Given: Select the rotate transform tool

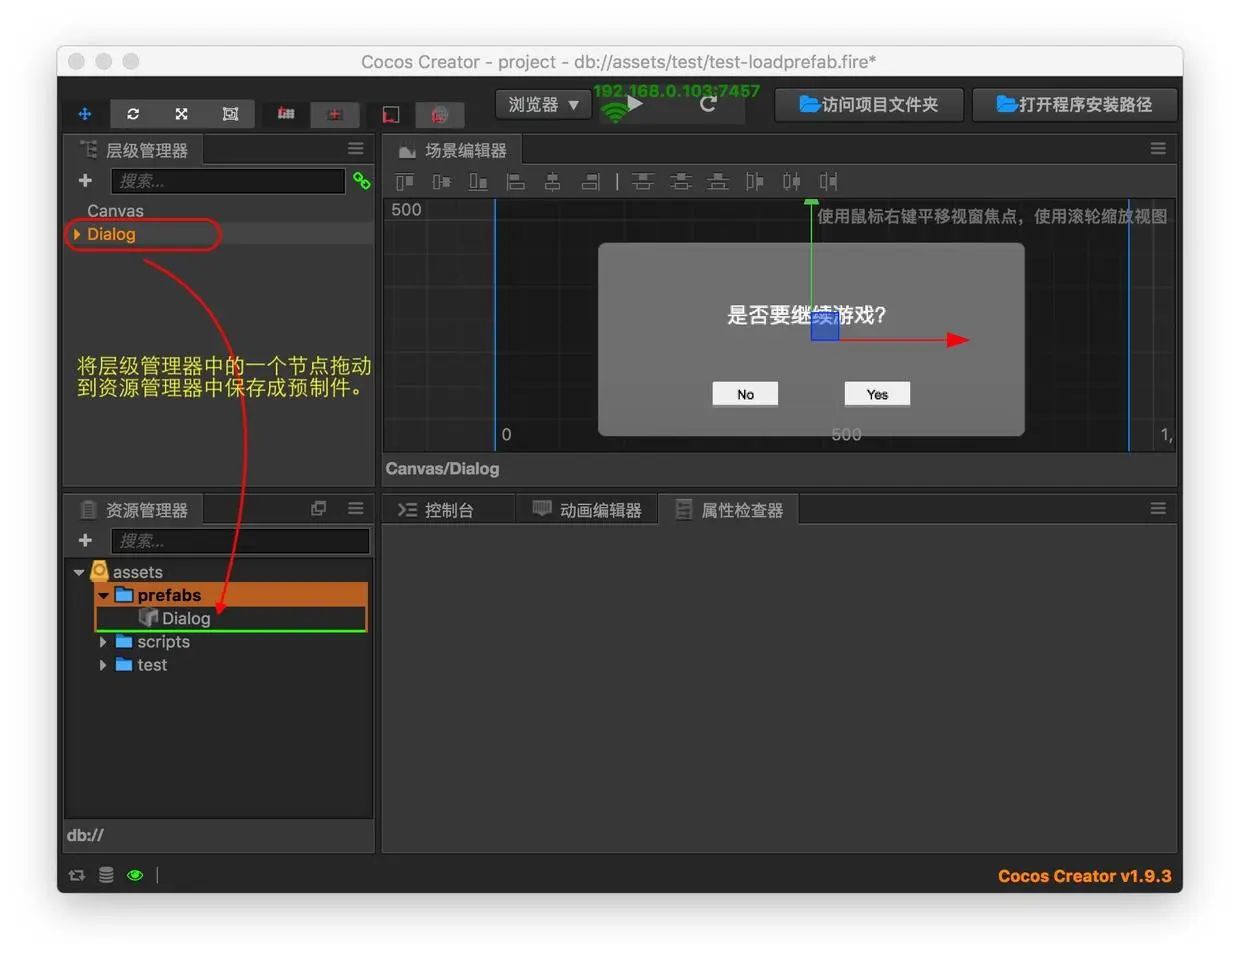Looking at the screenshot, I should coord(133,114).
